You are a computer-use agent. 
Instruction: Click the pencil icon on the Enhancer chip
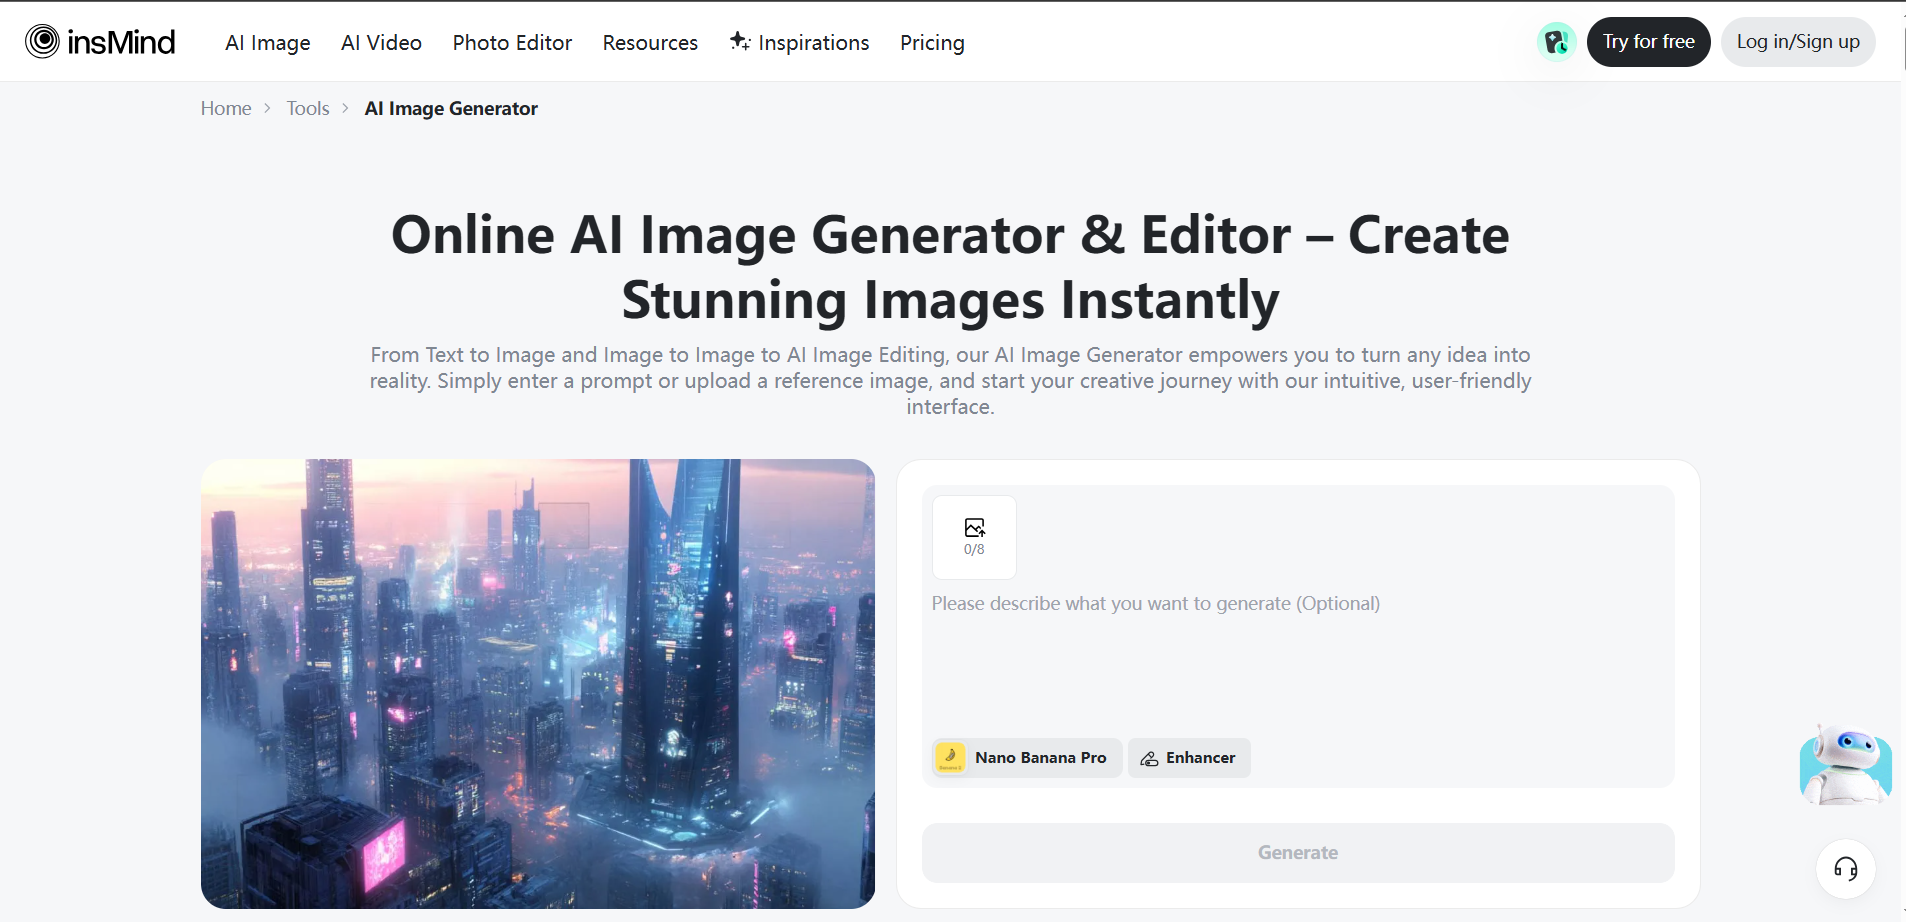[1148, 758]
